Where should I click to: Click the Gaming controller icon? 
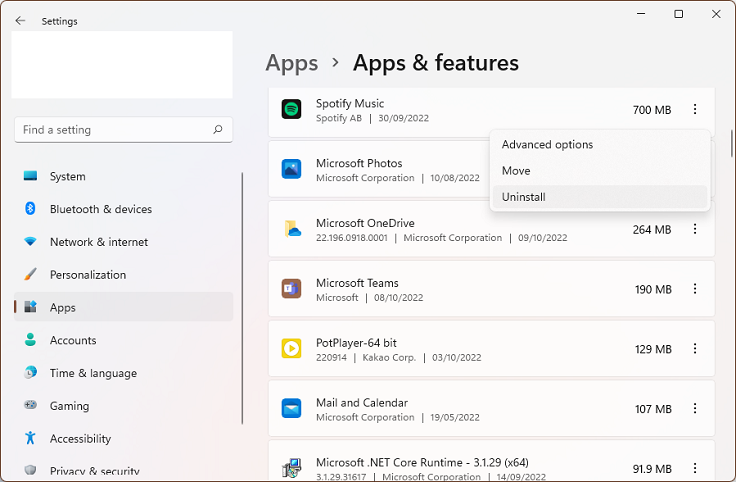tap(31, 405)
